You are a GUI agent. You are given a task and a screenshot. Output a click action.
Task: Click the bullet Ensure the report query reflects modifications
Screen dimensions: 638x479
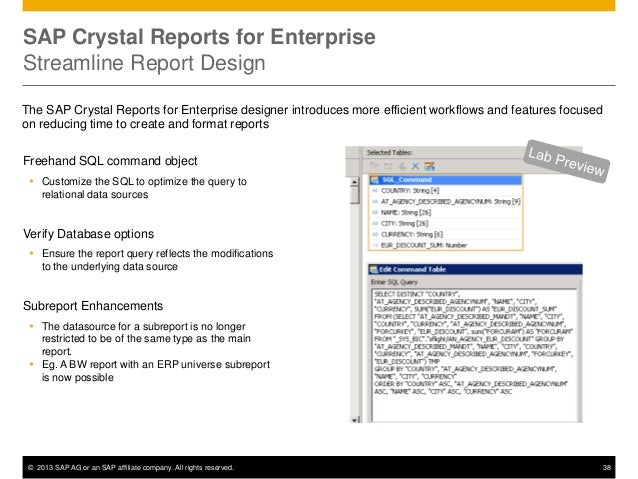[x=157, y=260]
